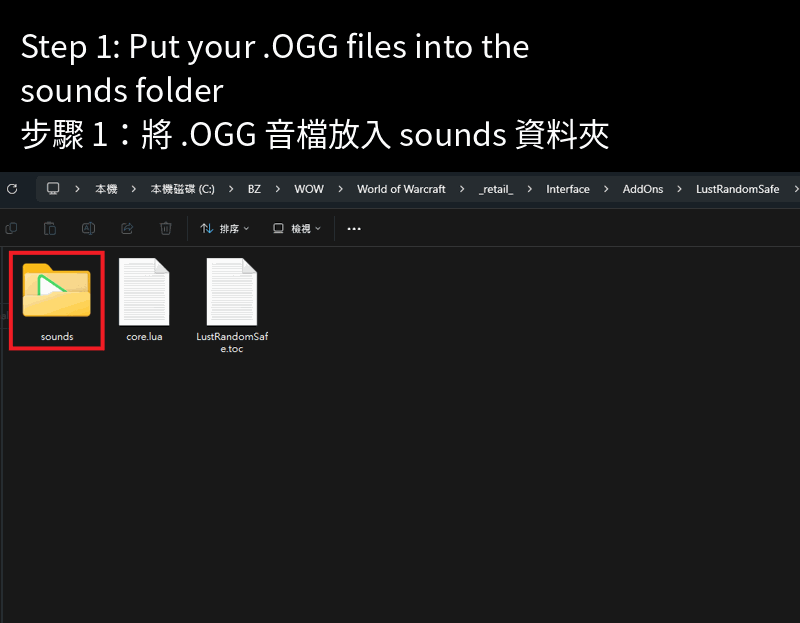This screenshot has height=623, width=800.
Task: Open the 檢視 view dropdown
Action: [297, 229]
